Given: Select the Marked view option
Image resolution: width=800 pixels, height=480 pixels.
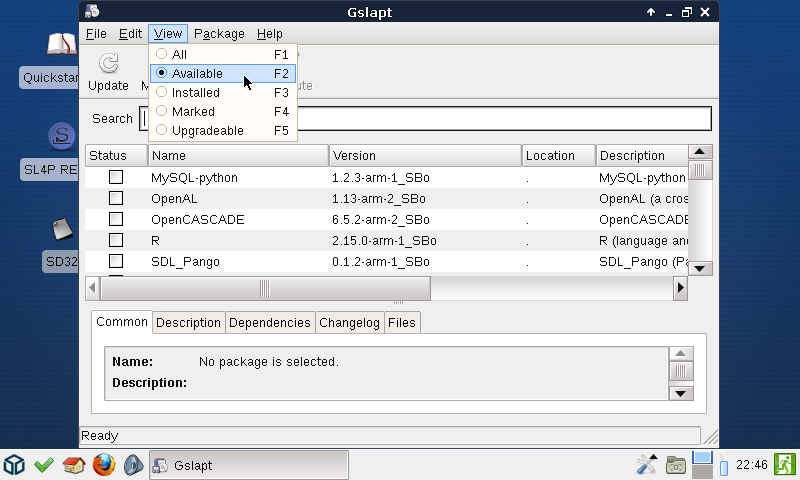Looking at the screenshot, I should [x=222, y=111].
